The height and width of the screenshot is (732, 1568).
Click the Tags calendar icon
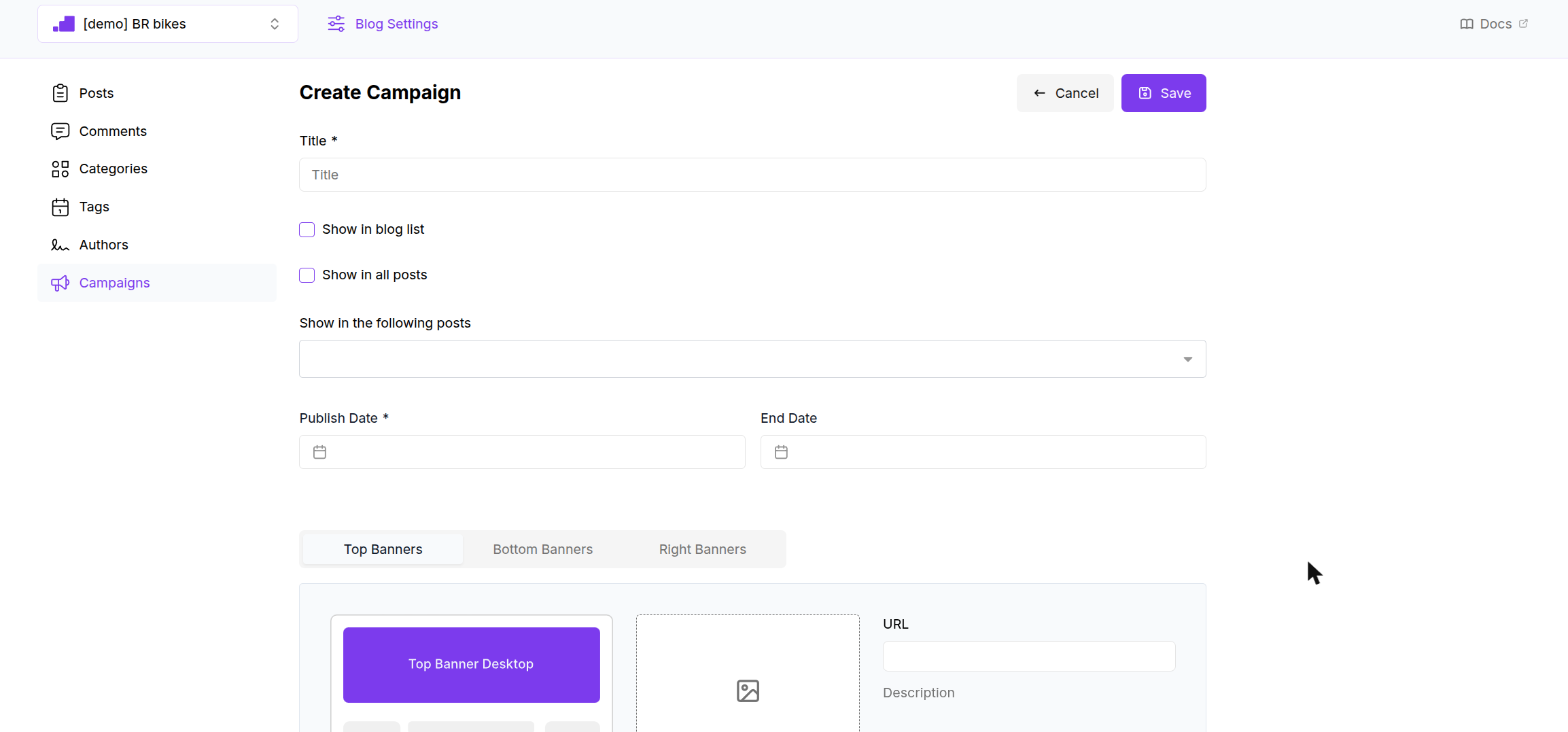[60, 207]
